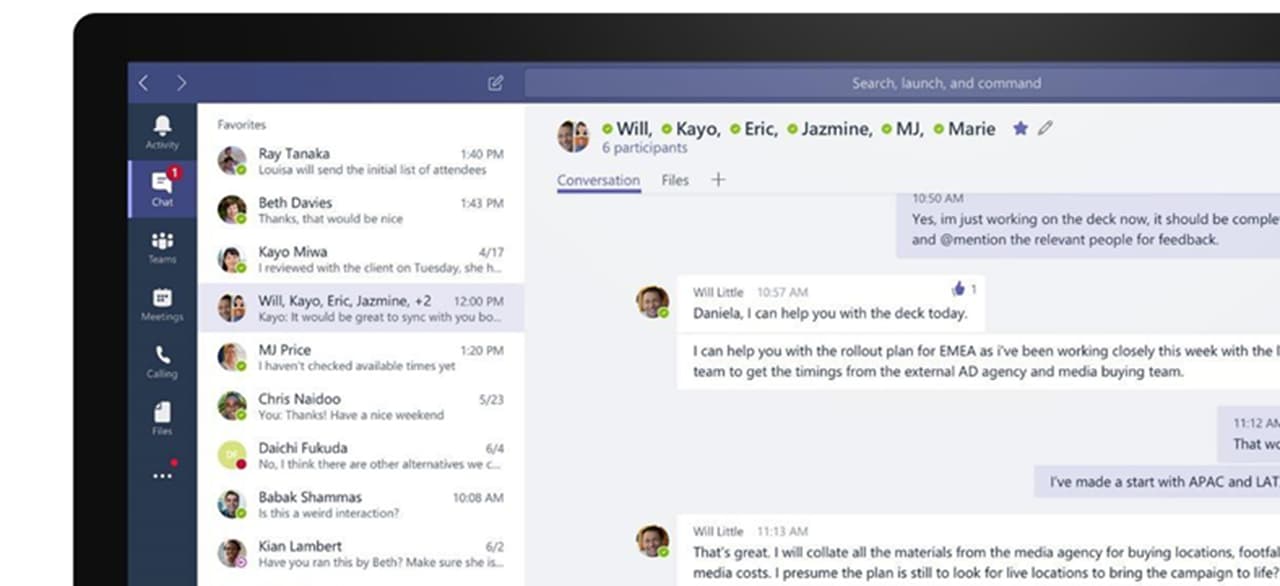Open the Chat section in sidebar

(x=162, y=188)
